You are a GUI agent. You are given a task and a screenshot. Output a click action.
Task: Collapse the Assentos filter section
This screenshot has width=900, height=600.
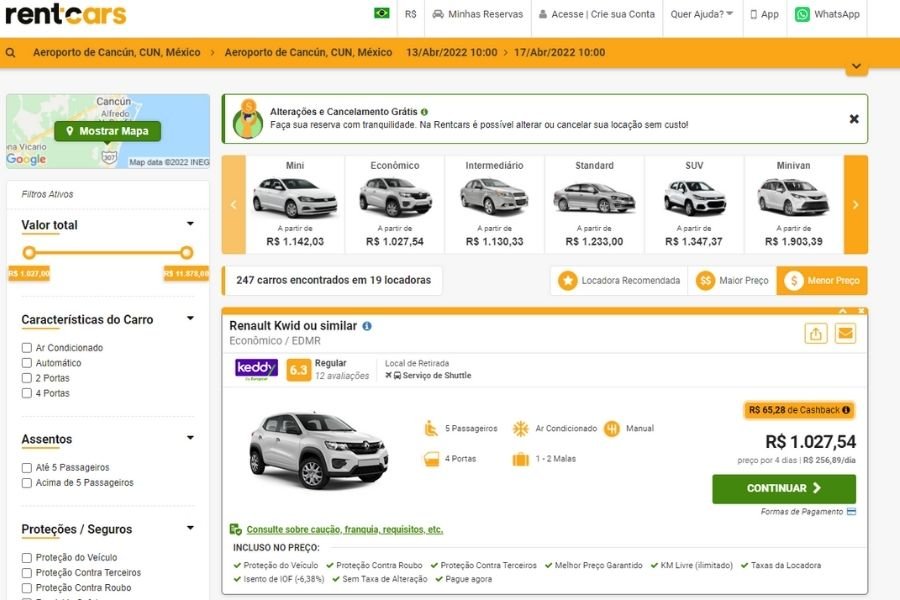pos(190,438)
